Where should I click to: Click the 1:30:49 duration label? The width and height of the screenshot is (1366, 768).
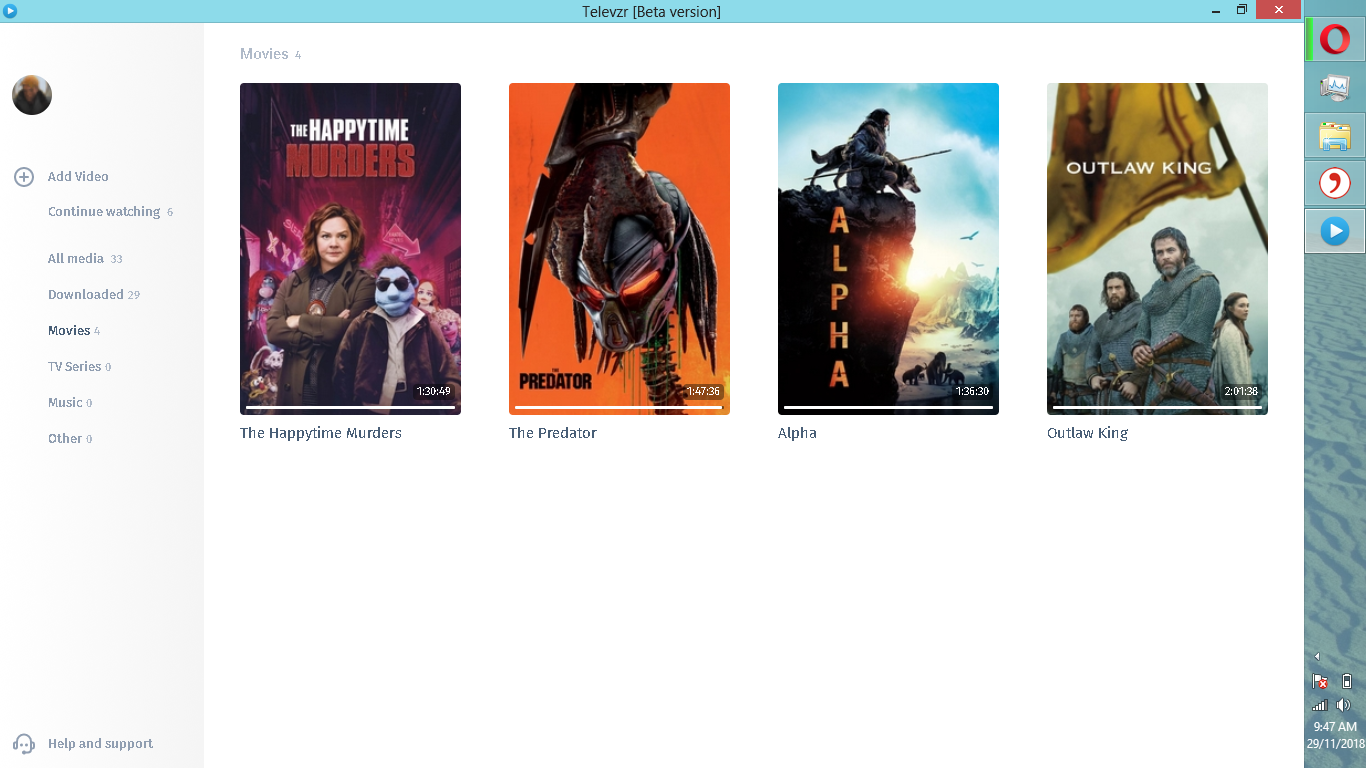pos(434,392)
